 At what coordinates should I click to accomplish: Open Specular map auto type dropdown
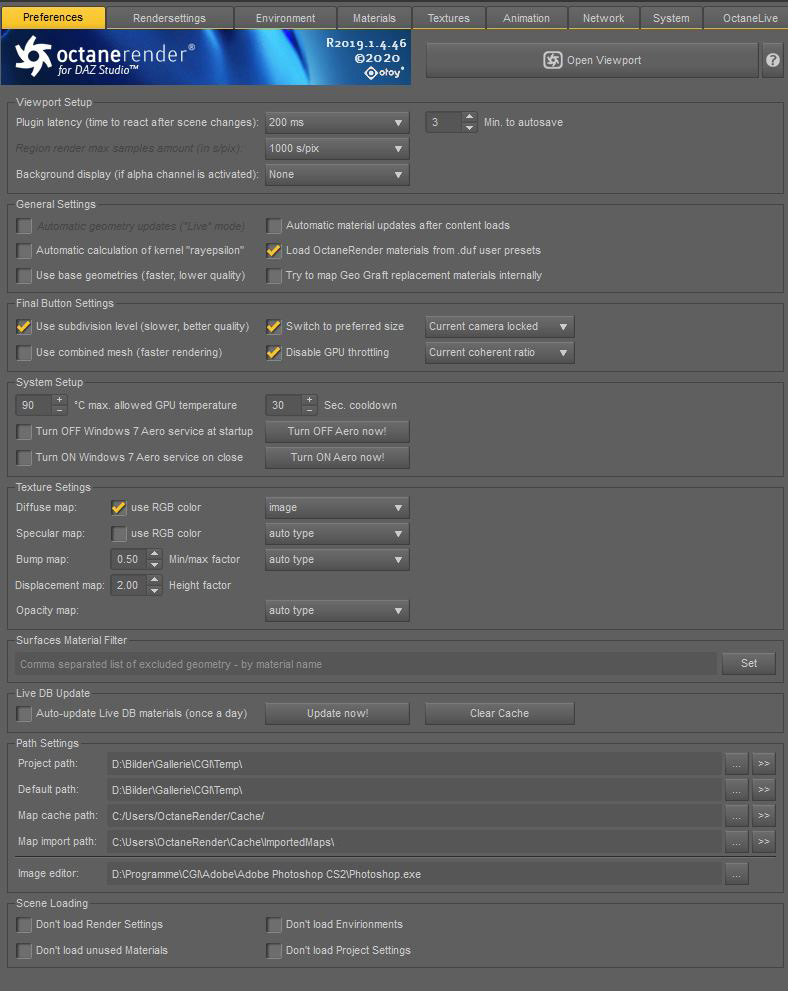(x=337, y=533)
